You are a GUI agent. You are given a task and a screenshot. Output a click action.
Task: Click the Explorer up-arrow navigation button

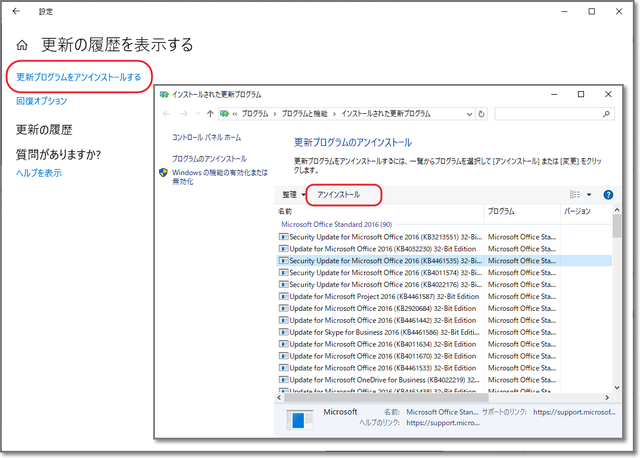209,114
